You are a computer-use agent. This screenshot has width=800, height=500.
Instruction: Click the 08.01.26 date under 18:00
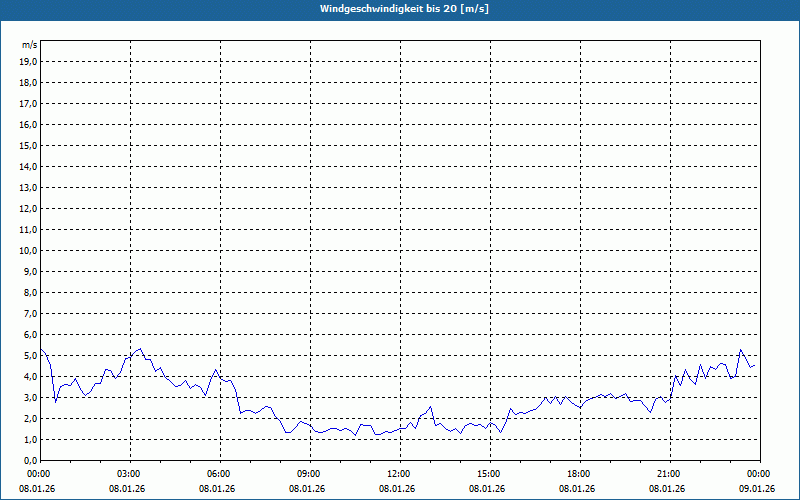coord(577,489)
